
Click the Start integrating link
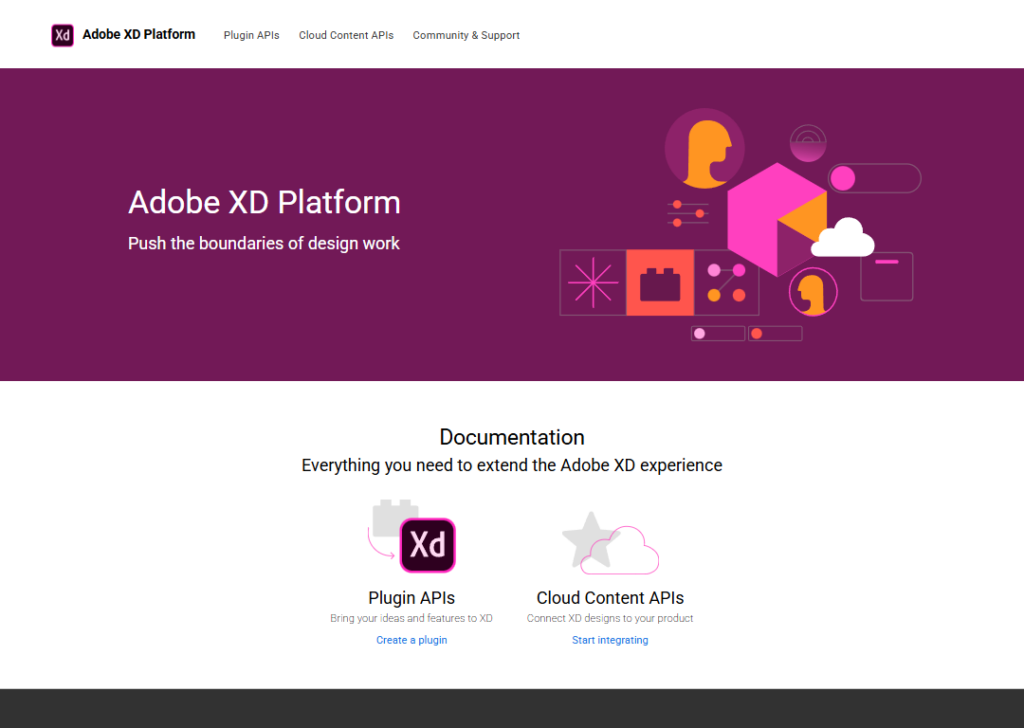point(610,639)
